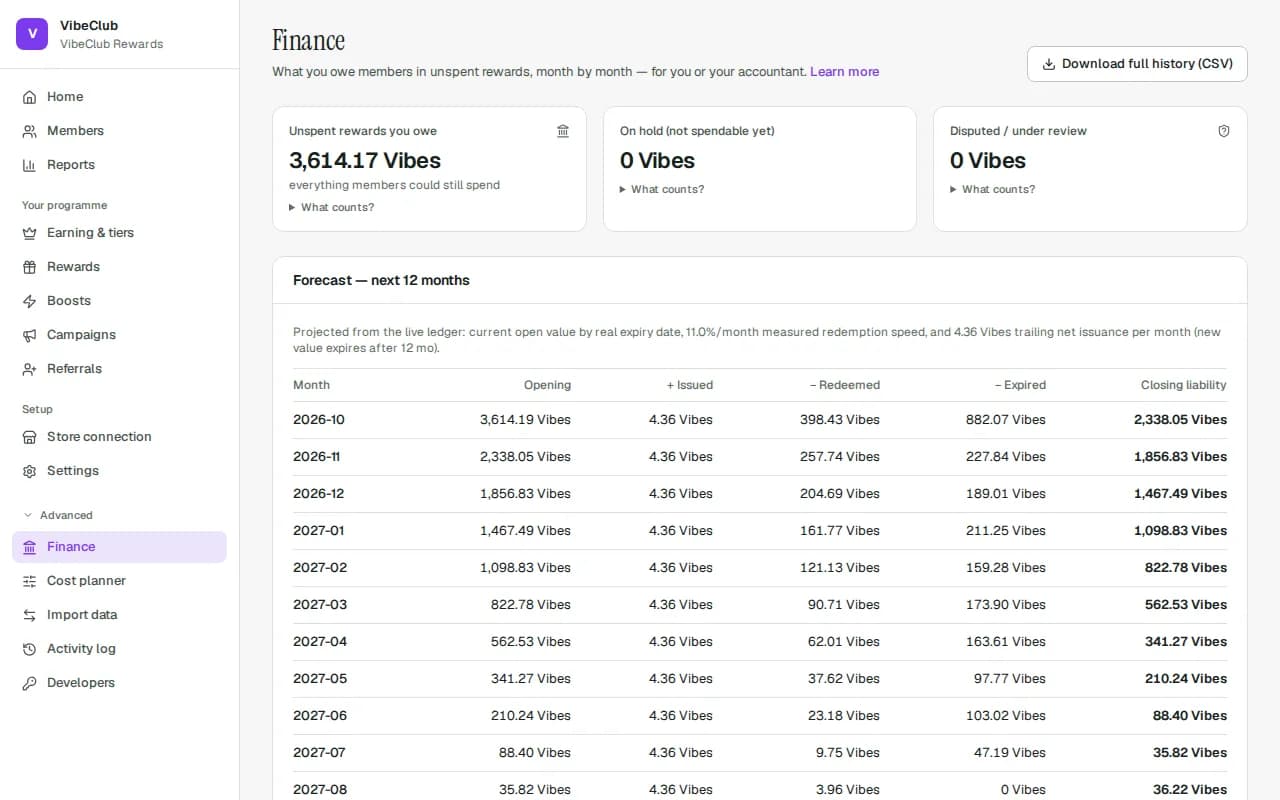This screenshot has height=800, width=1280.
Task: Click bank icon on Unspent rewards card
Action: click(x=563, y=131)
